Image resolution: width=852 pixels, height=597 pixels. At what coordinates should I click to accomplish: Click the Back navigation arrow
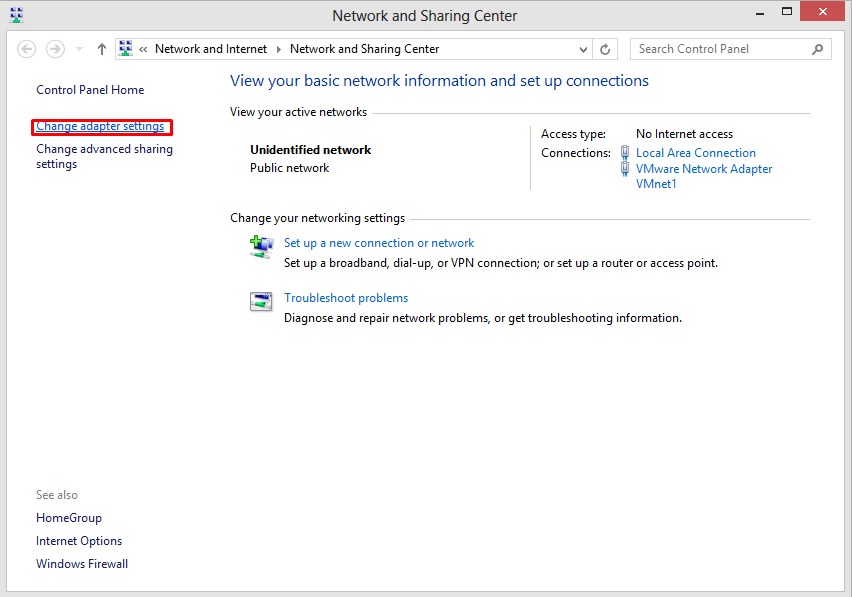pyautogui.click(x=27, y=49)
